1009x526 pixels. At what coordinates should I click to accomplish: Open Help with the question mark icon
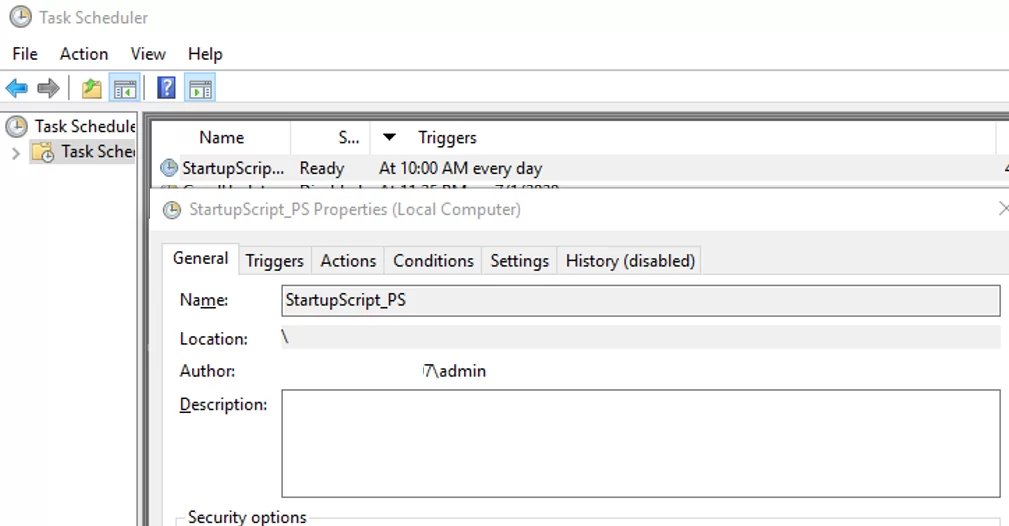click(x=166, y=88)
